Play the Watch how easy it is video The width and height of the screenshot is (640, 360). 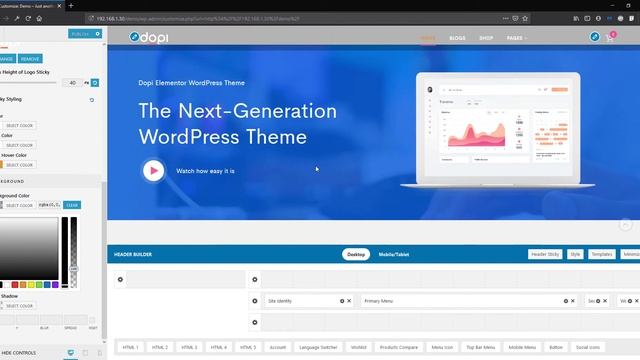point(153,171)
